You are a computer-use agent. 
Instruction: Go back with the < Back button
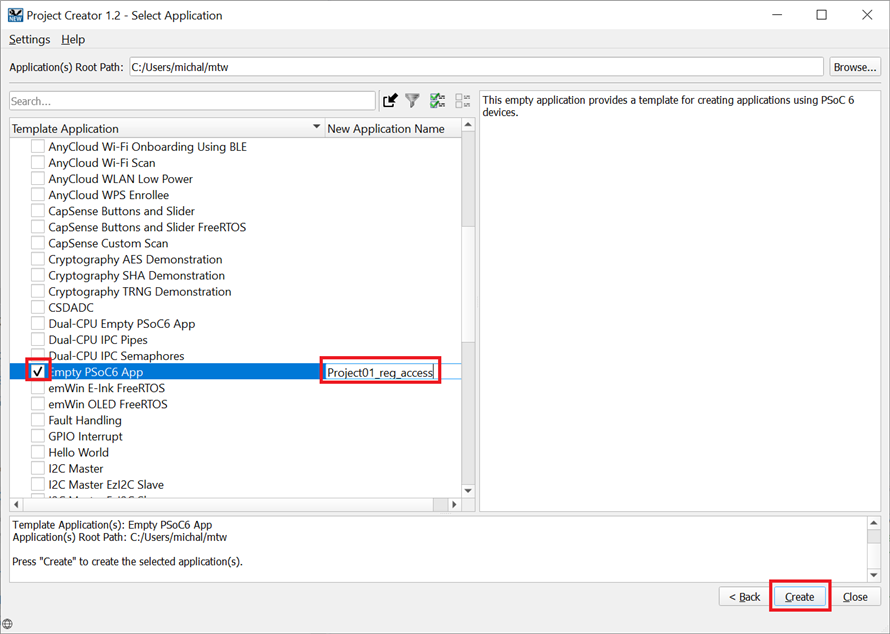click(x=745, y=597)
